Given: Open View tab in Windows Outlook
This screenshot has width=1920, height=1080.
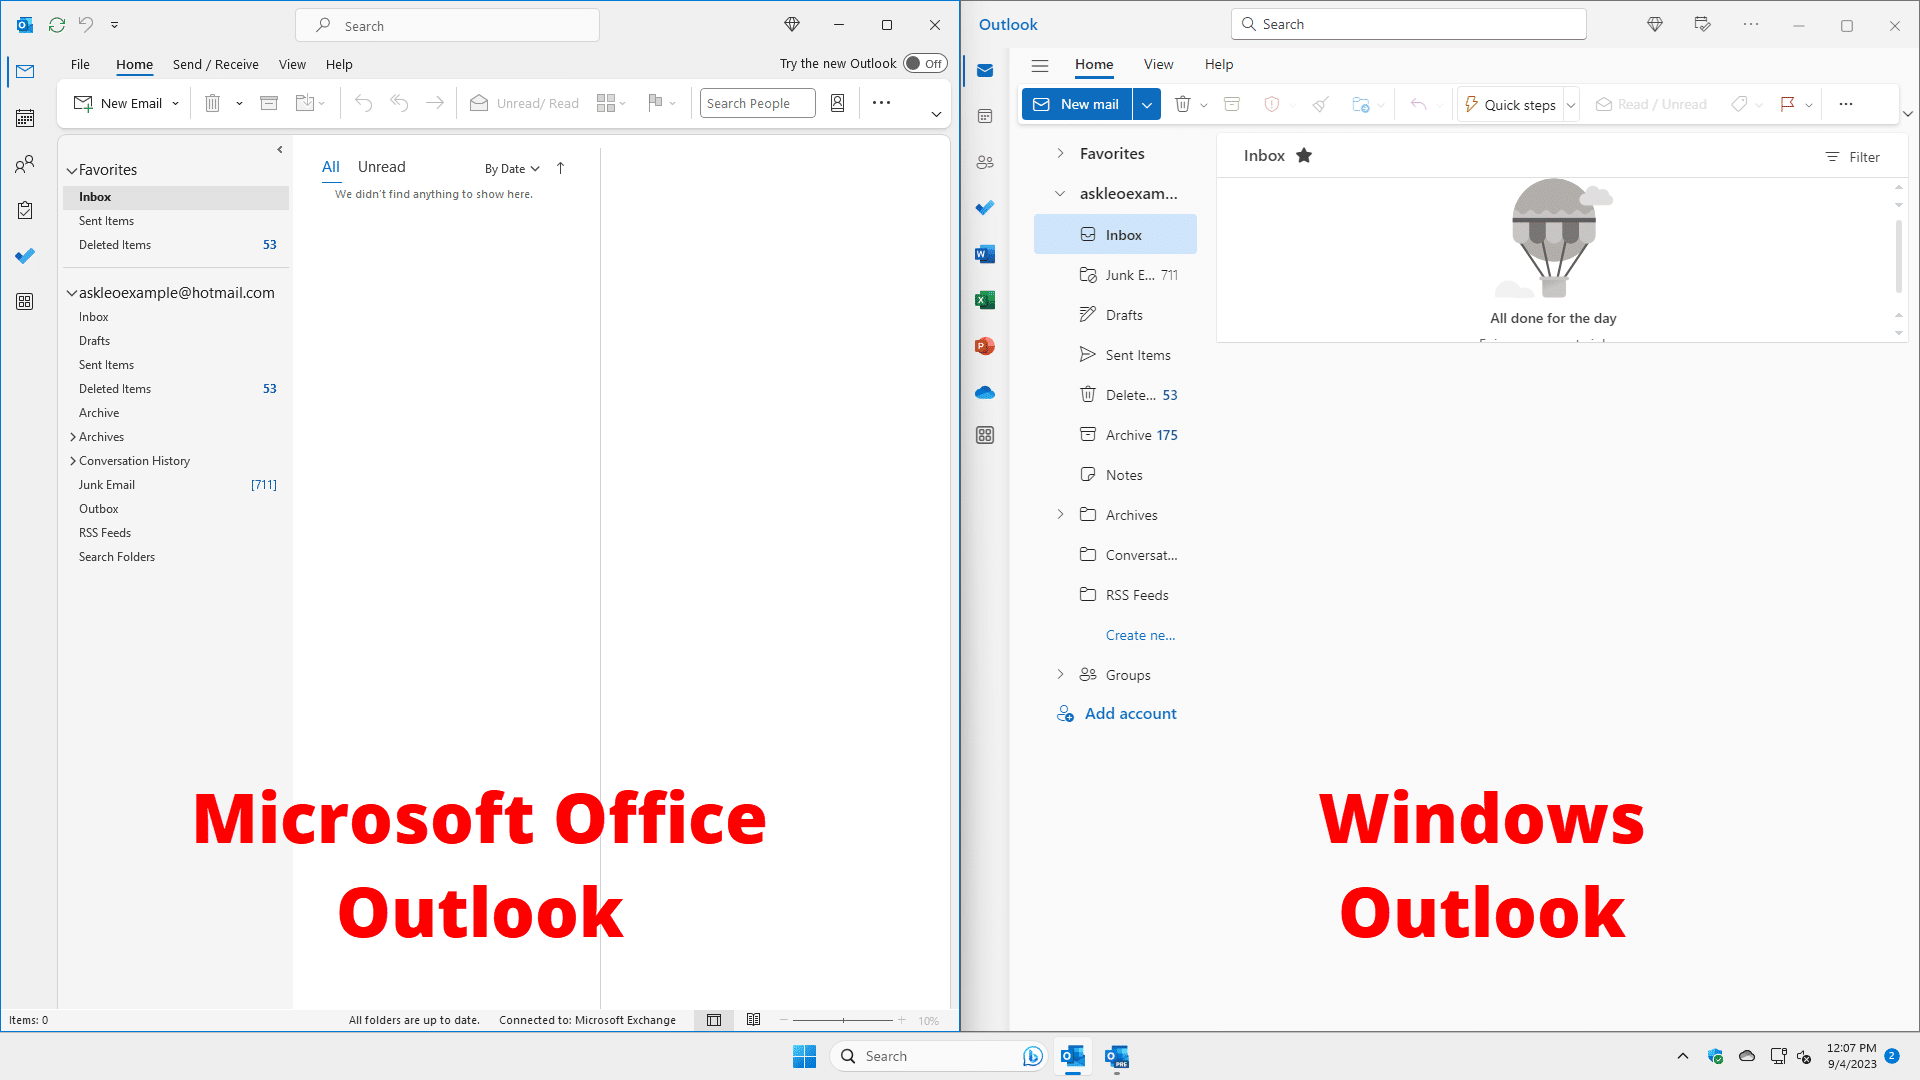Looking at the screenshot, I should [x=1158, y=64].
